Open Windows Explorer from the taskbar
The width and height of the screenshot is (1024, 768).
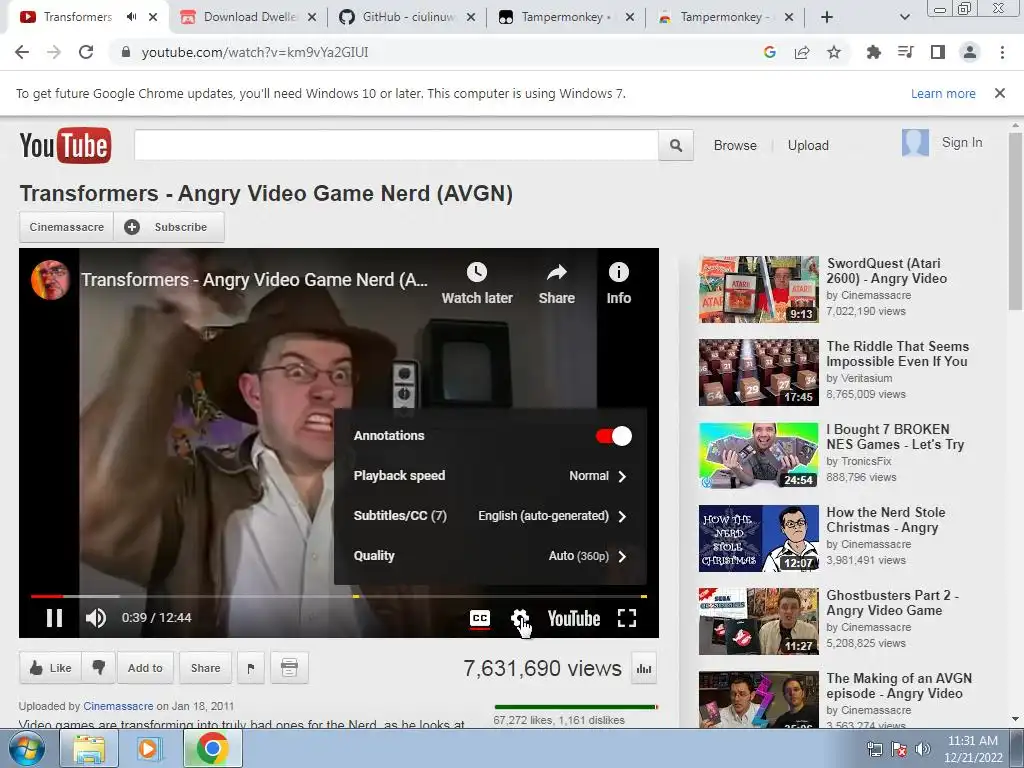(x=89, y=748)
